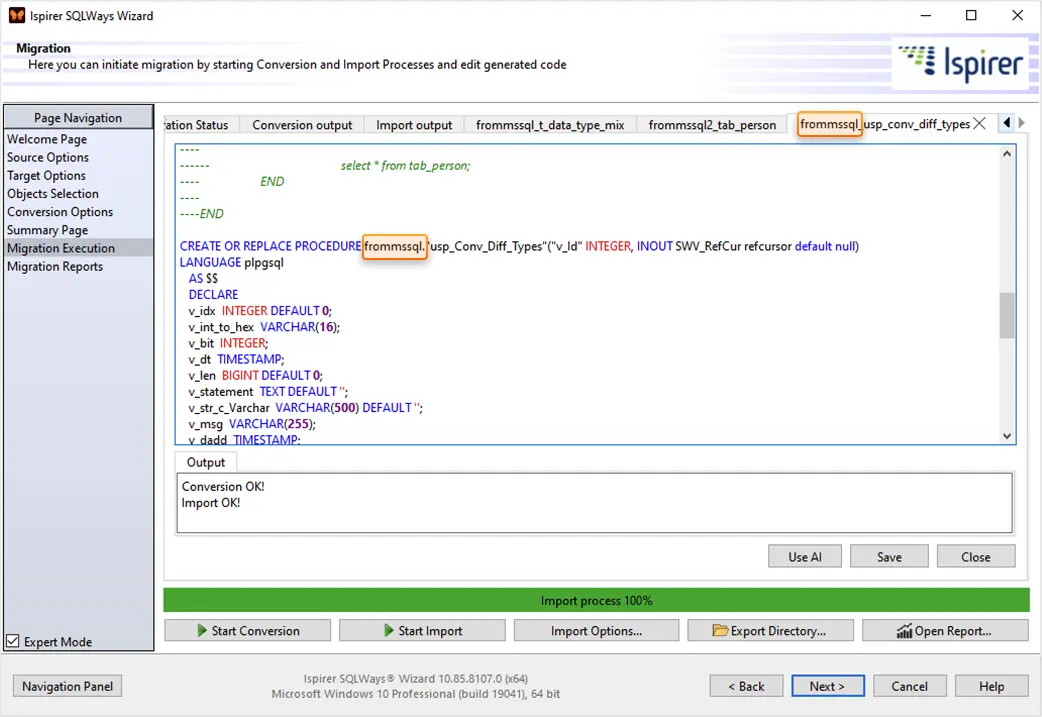This screenshot has height=717, width=1042.
Task: Click the 'v_idx INTEGER DEFAULT 0;' line
Action: pos(260,310)
